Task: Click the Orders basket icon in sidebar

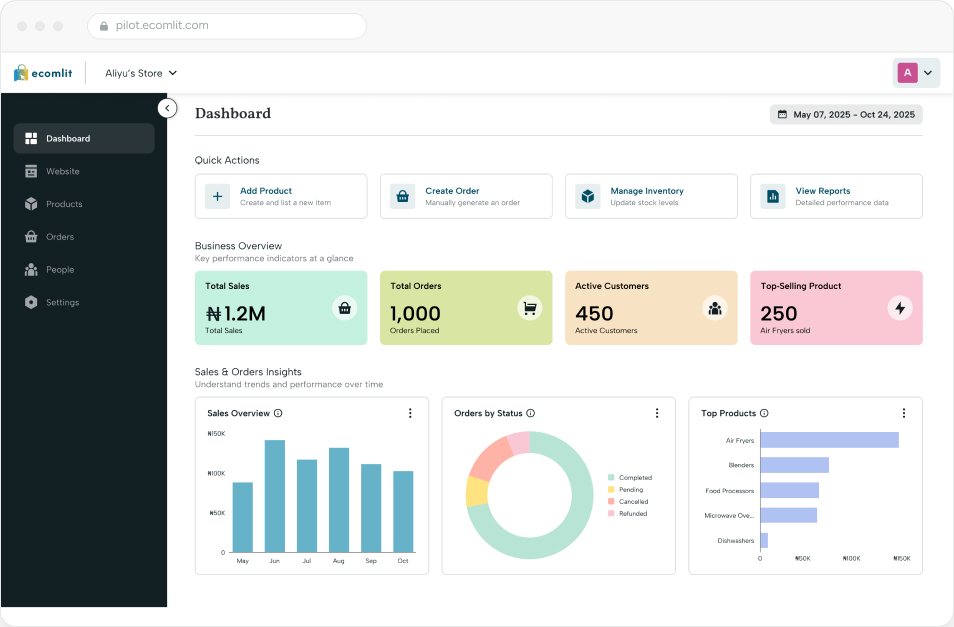Action: (31, 237)
